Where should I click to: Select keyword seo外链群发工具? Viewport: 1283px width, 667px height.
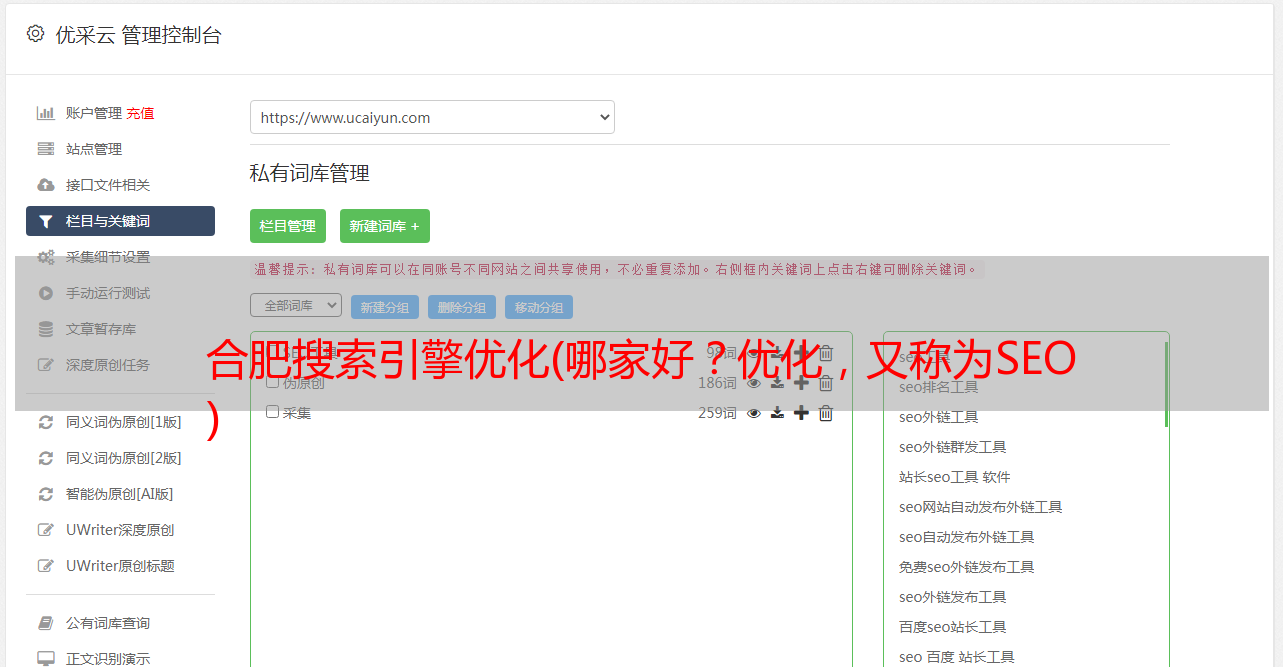(x=953, y=447)
